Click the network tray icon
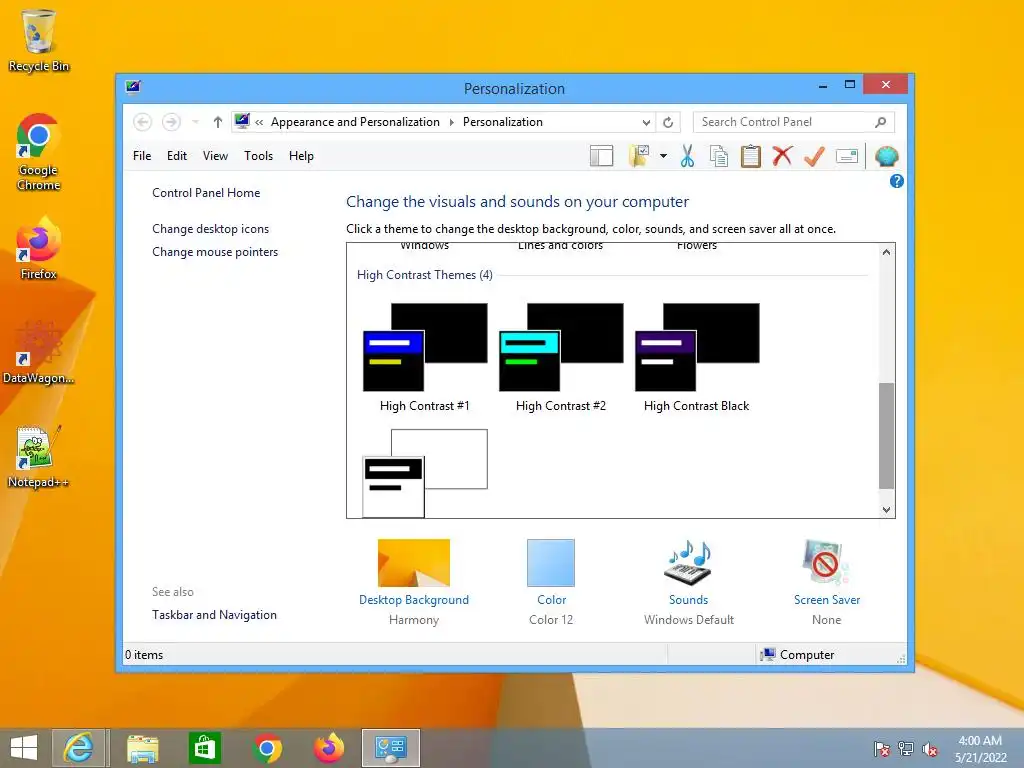 tap(906, 749)
